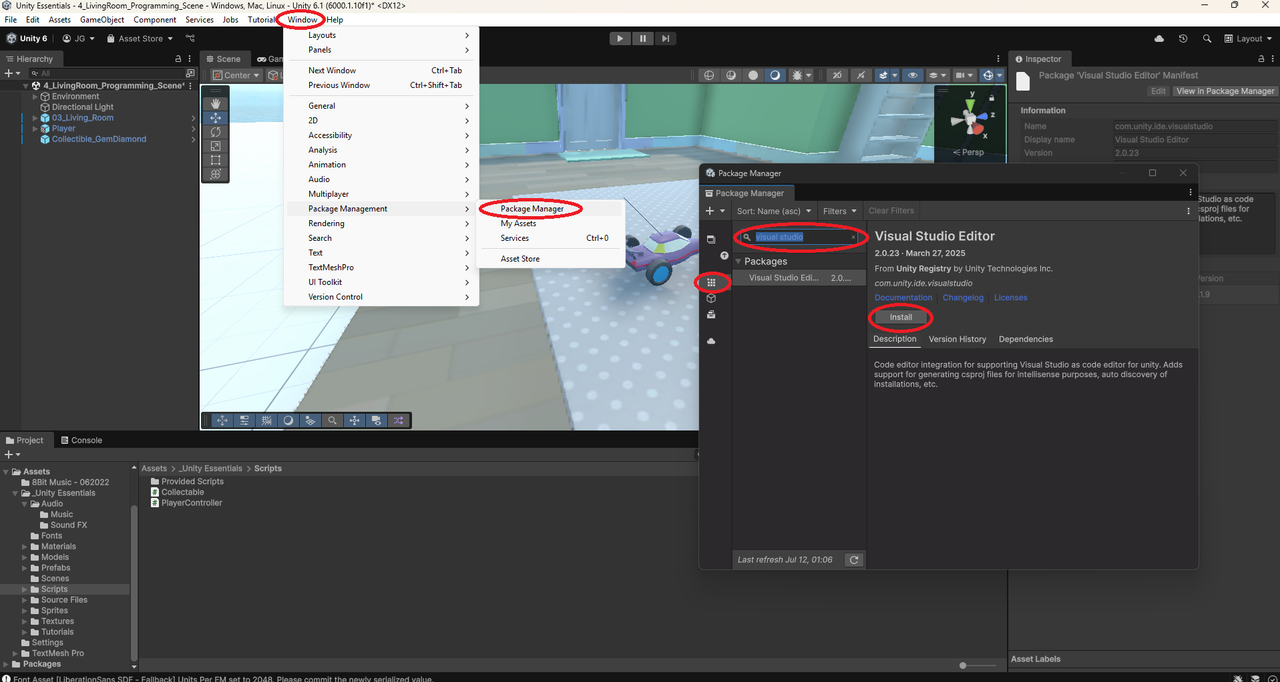Image resolution: width=1280 pixels, height=682 pixels.
Task: Select the Move tool in Scene toolbar
Action: [215, 118]
